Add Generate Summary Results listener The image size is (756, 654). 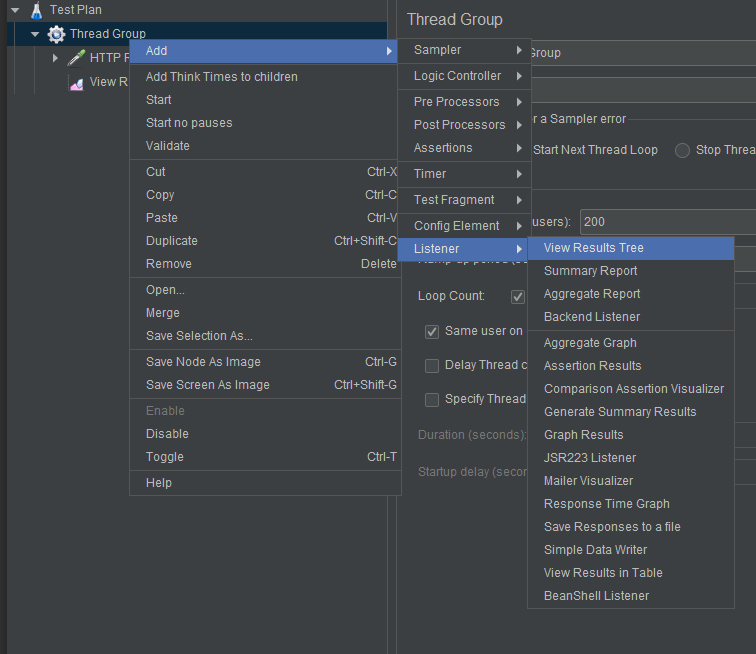point(631,412)
